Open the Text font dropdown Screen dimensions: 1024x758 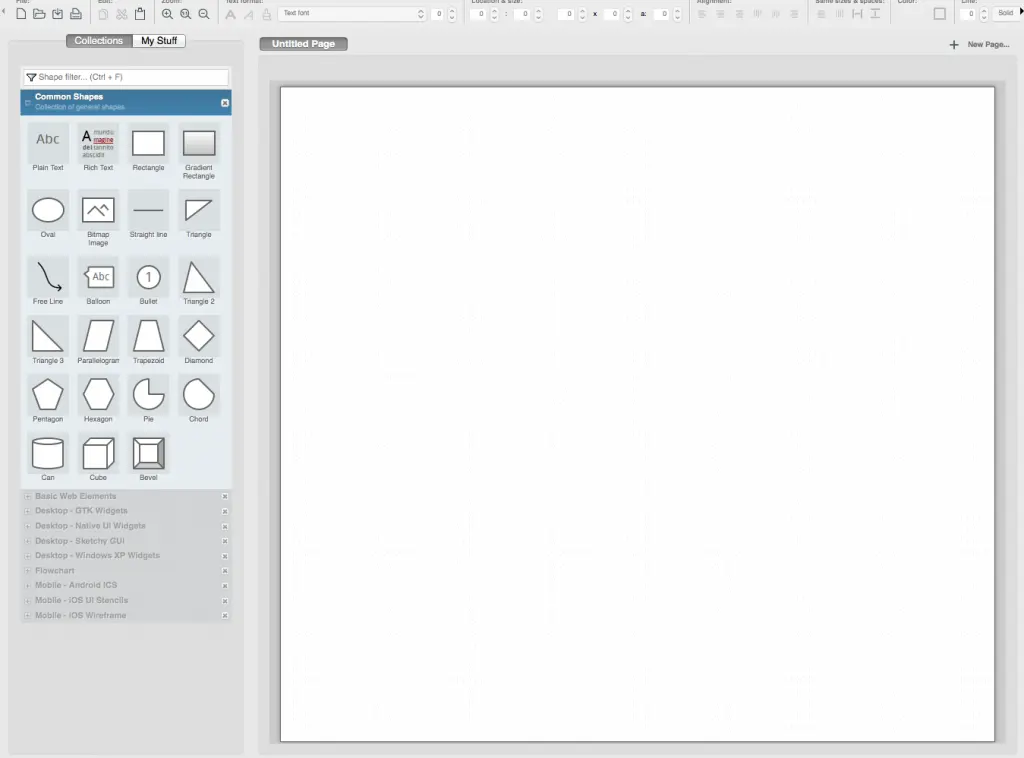[352, 14]
